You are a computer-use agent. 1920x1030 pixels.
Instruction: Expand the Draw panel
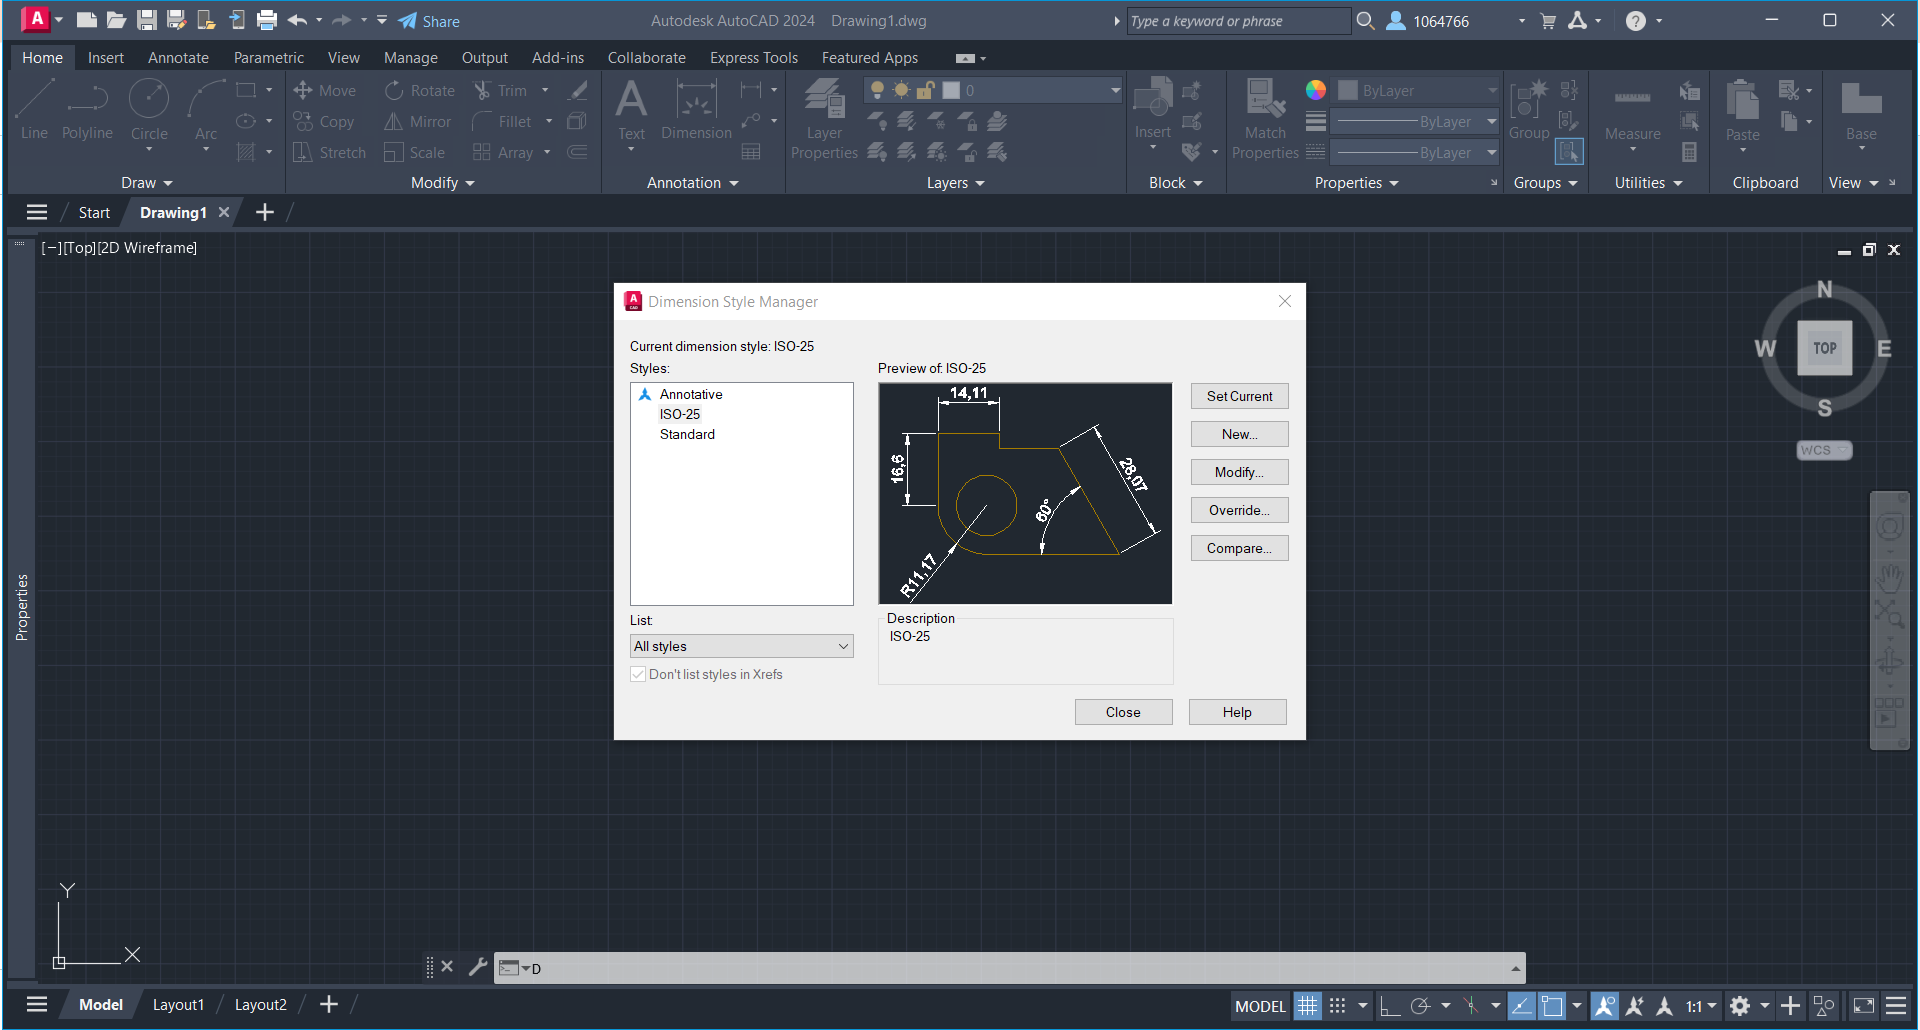(147, 183)
